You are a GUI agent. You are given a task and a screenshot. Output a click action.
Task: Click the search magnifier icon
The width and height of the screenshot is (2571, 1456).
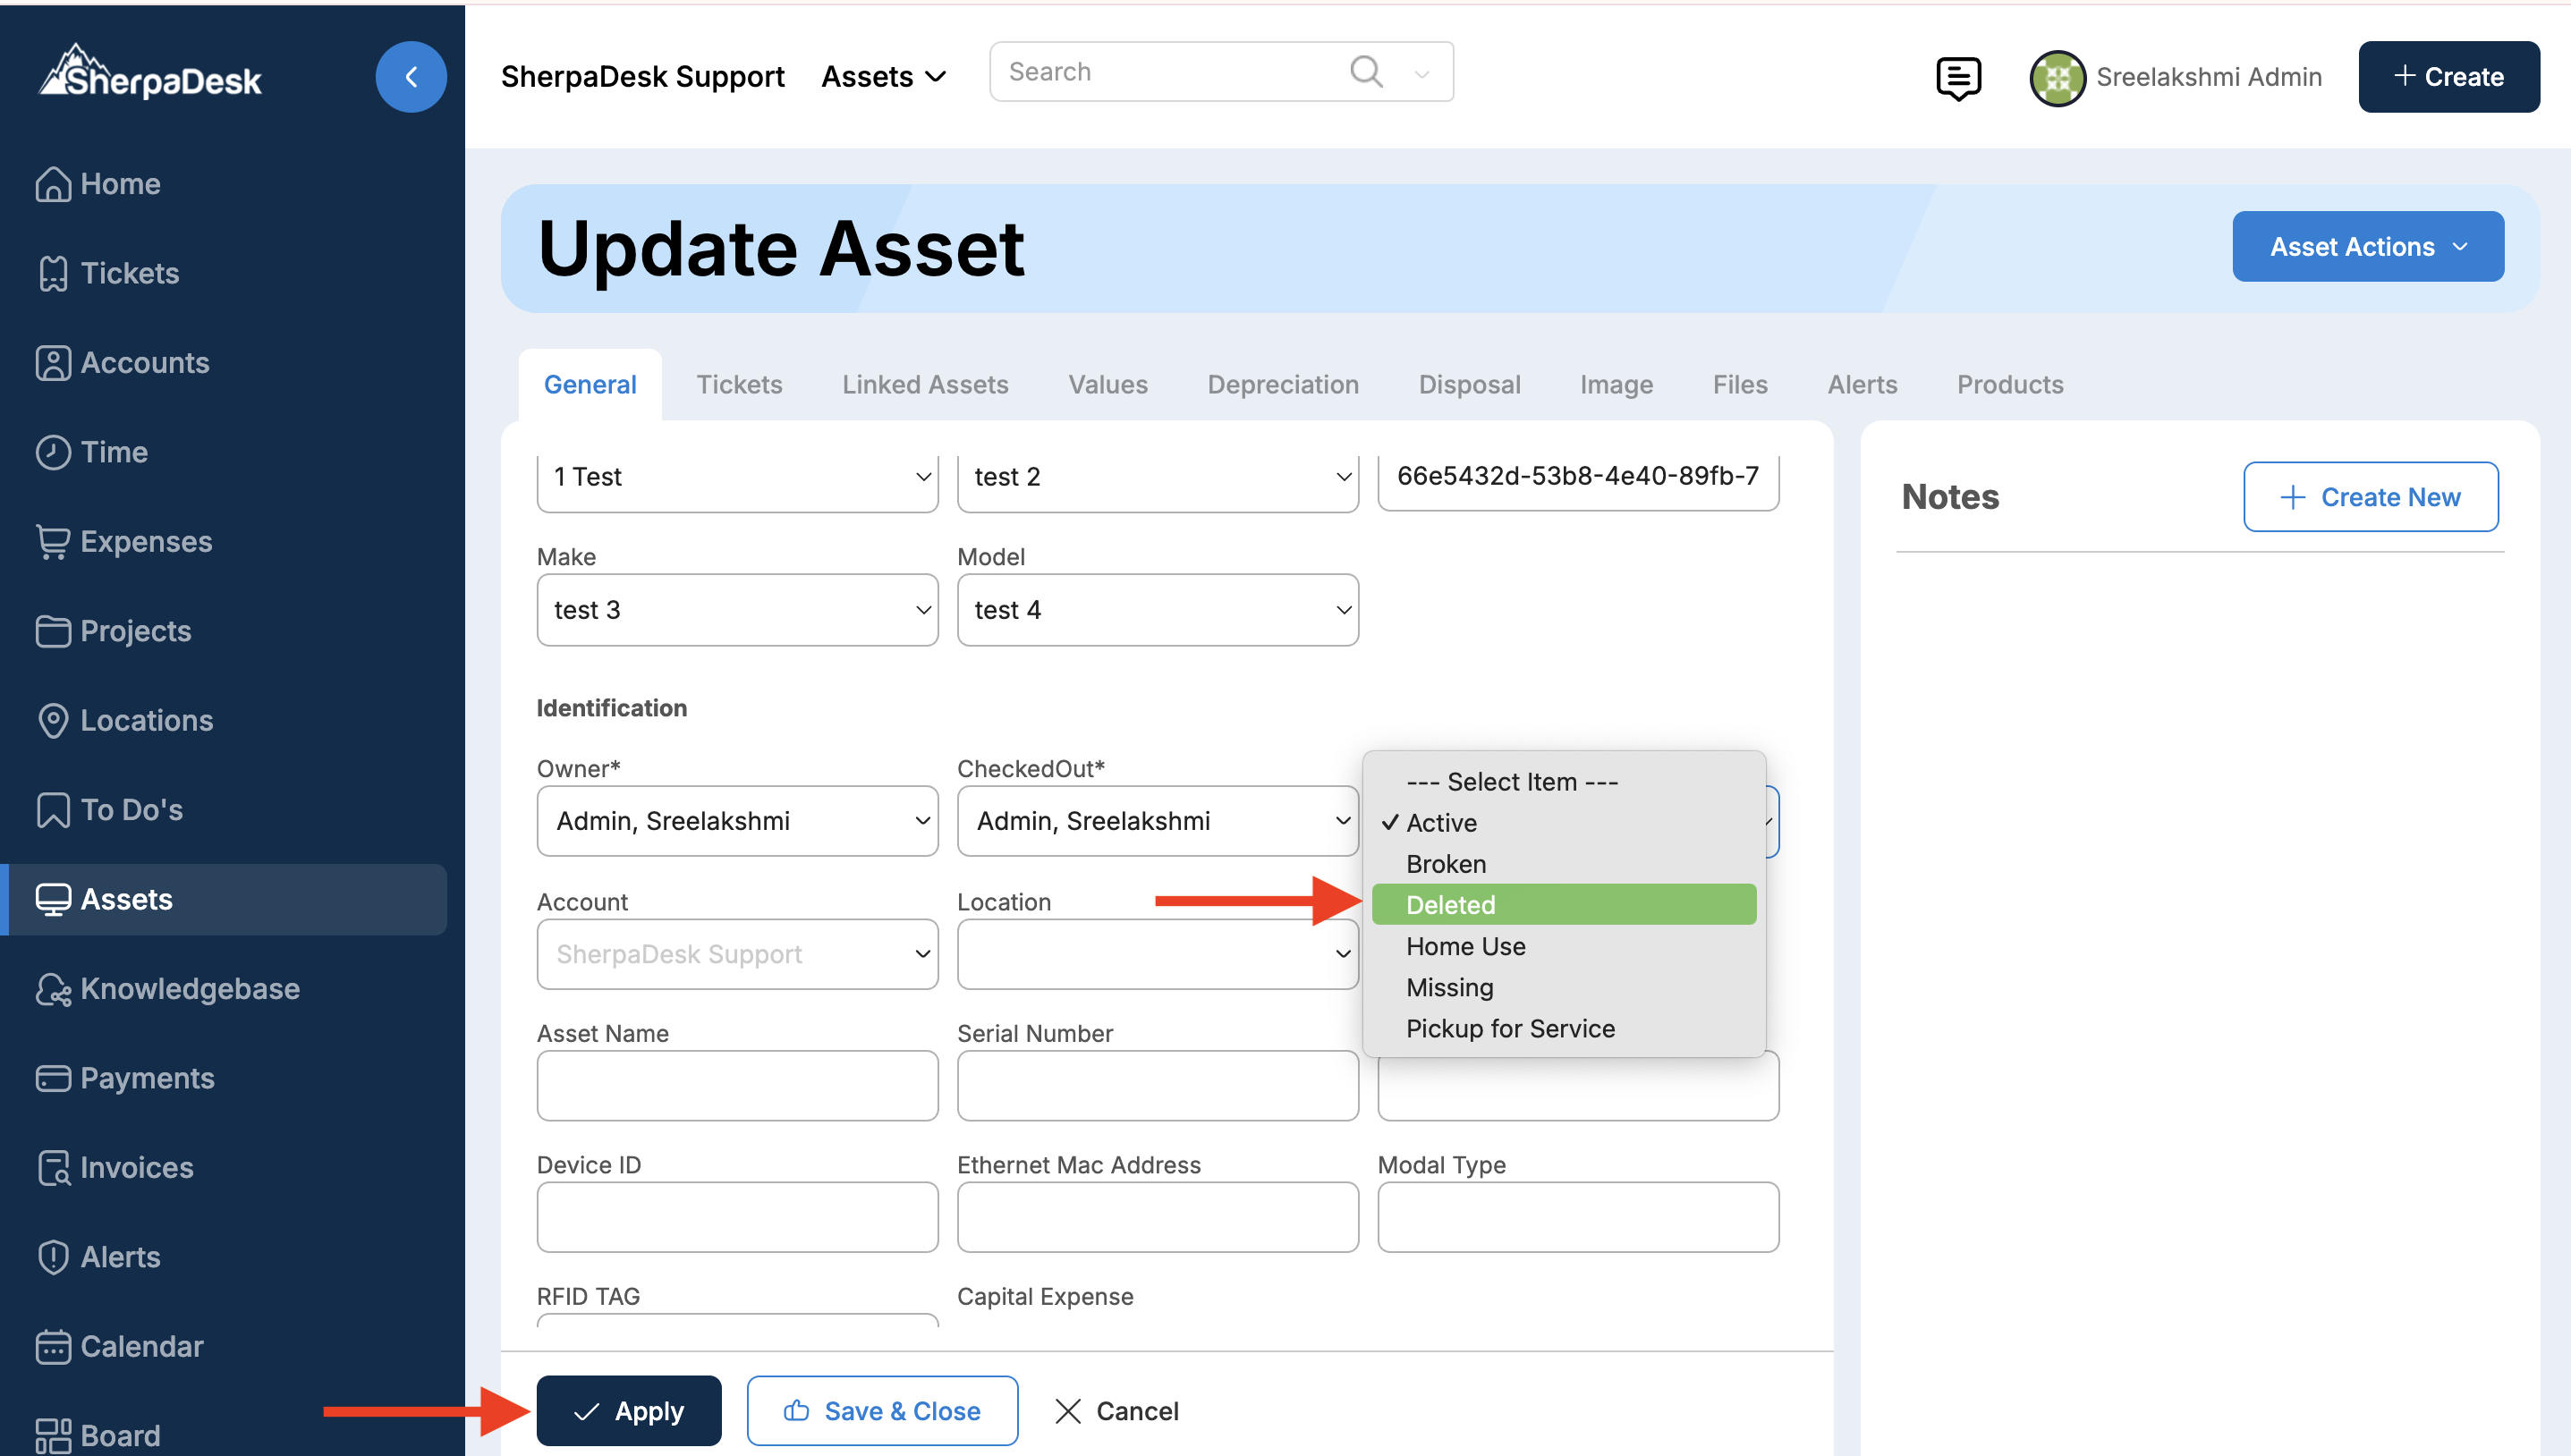(x=1366, y=72)
